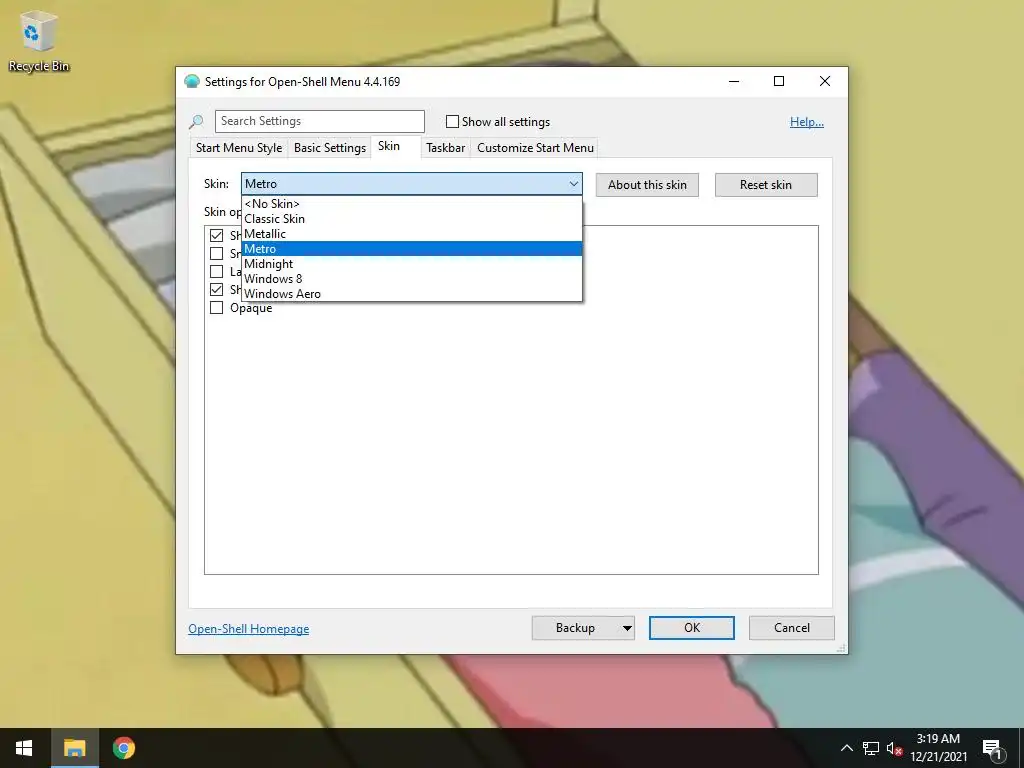
Task: Visit the Open-Shell Homepage link
Action: 249,629
